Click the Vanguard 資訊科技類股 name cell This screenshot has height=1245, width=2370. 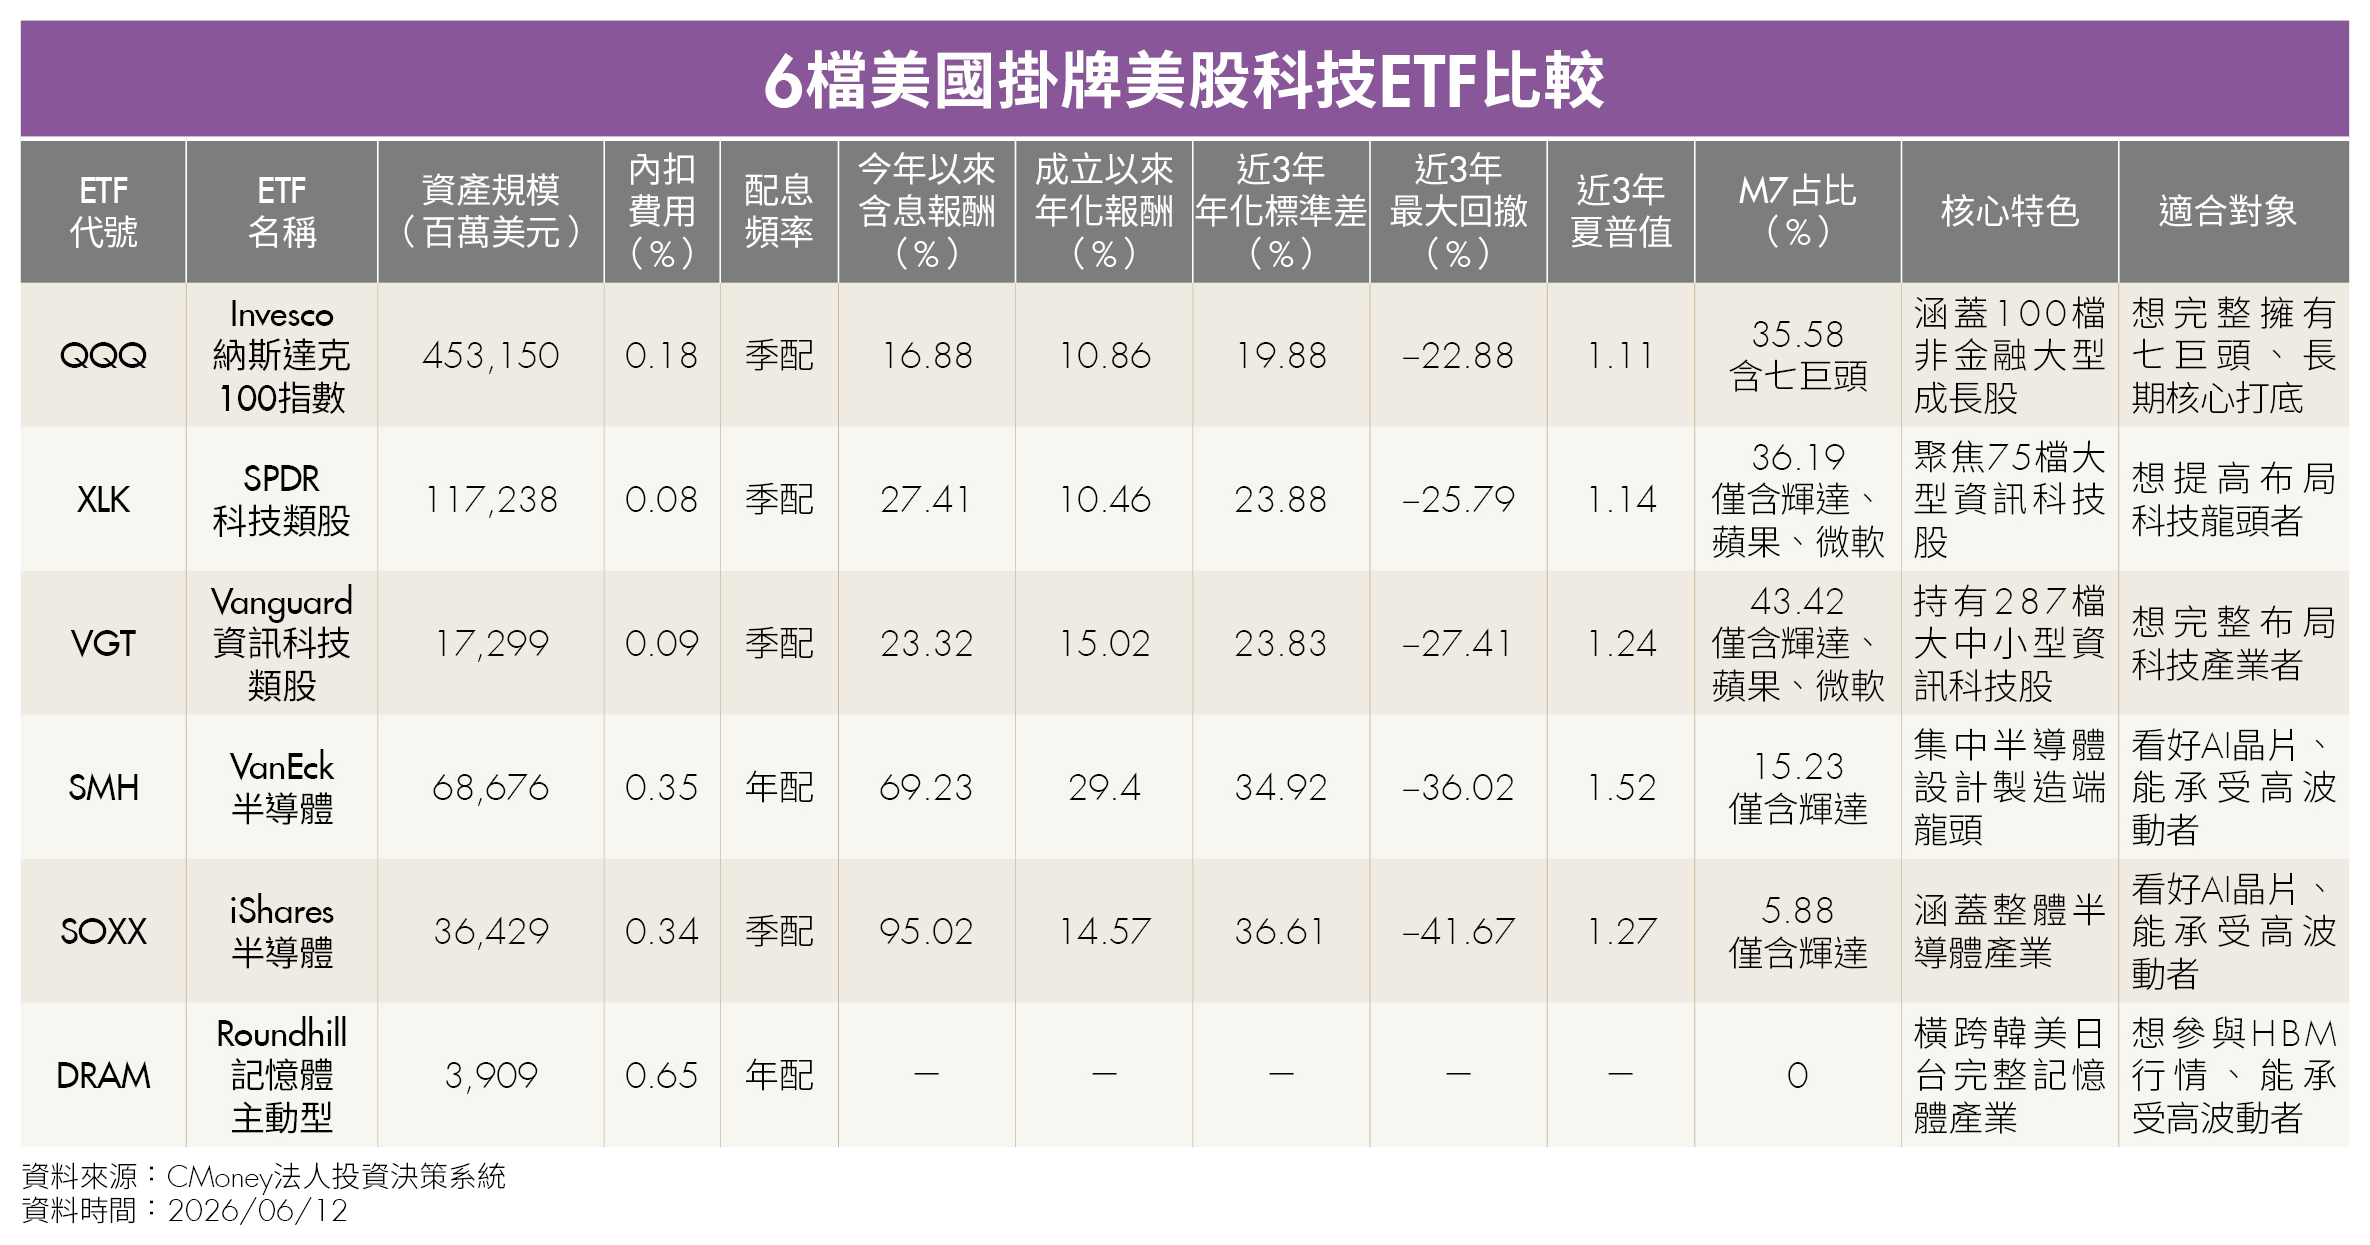tap(281, 643)
